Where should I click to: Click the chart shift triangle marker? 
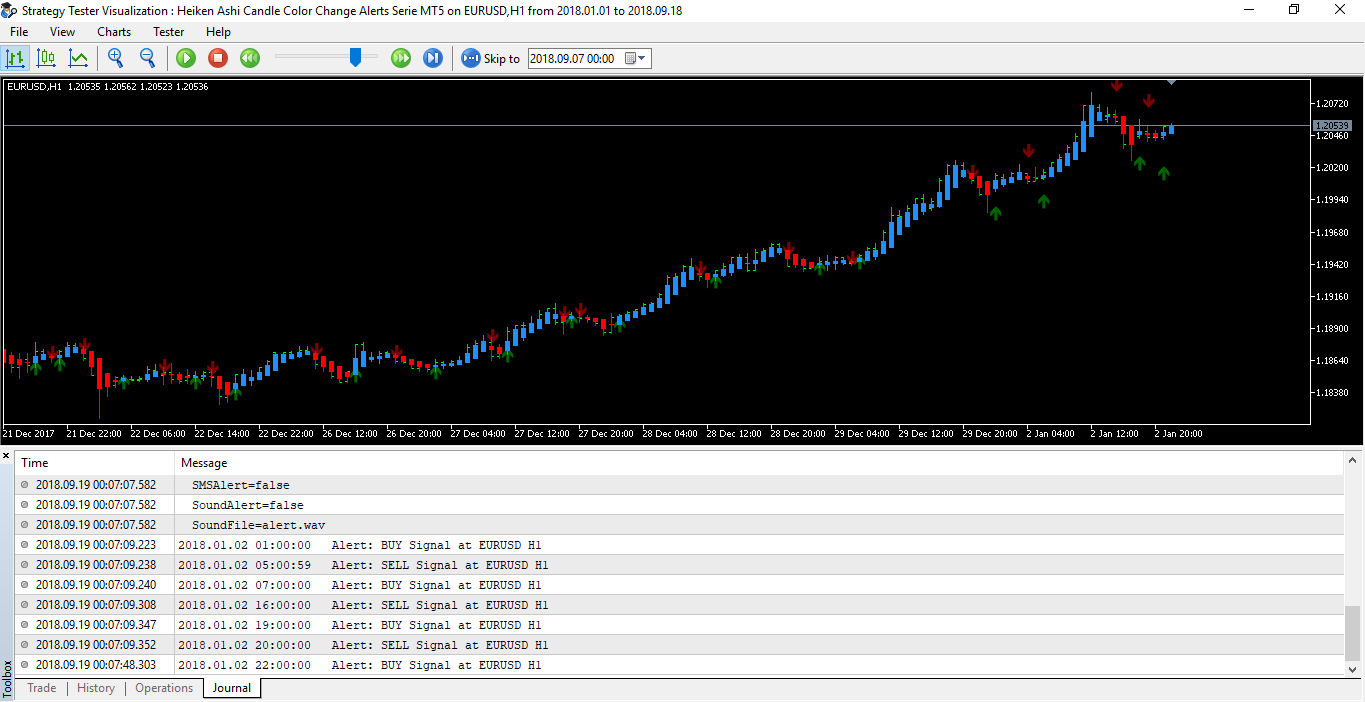1171,82
